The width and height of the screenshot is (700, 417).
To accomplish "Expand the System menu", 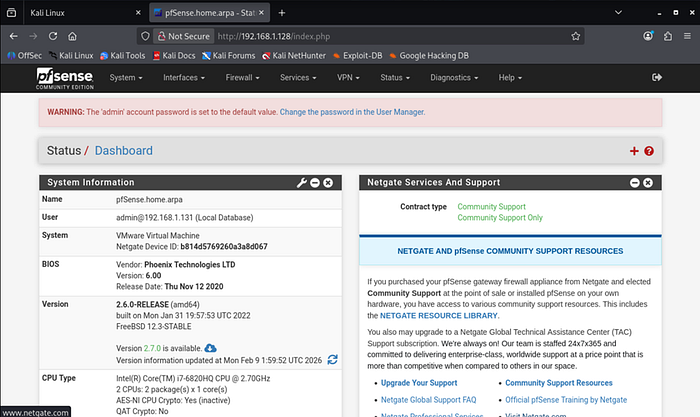I will point(126,77).
